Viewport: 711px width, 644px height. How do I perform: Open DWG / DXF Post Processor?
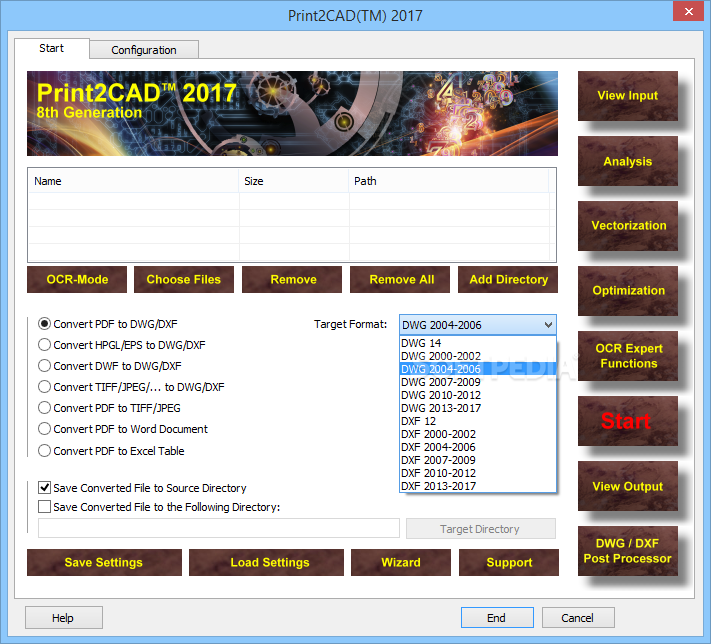point(628,551)
